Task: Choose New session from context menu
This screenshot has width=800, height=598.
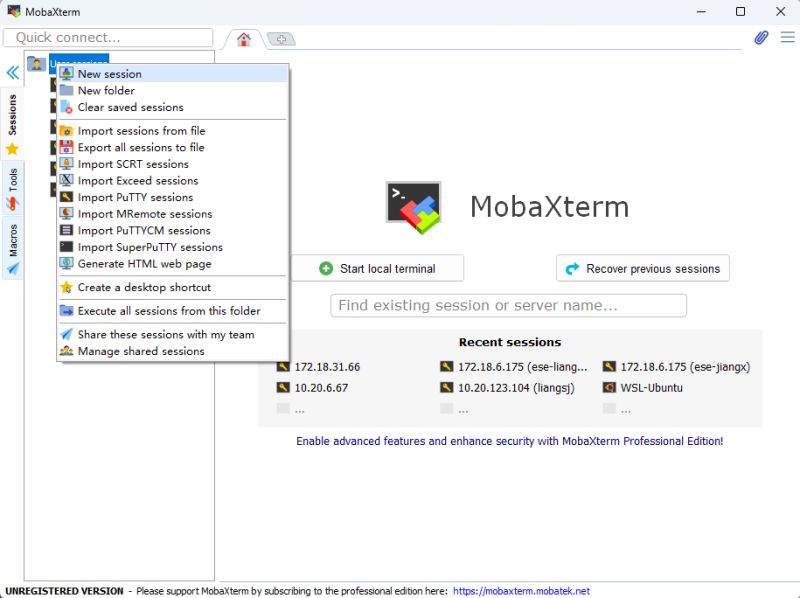Action: point(173,74)
